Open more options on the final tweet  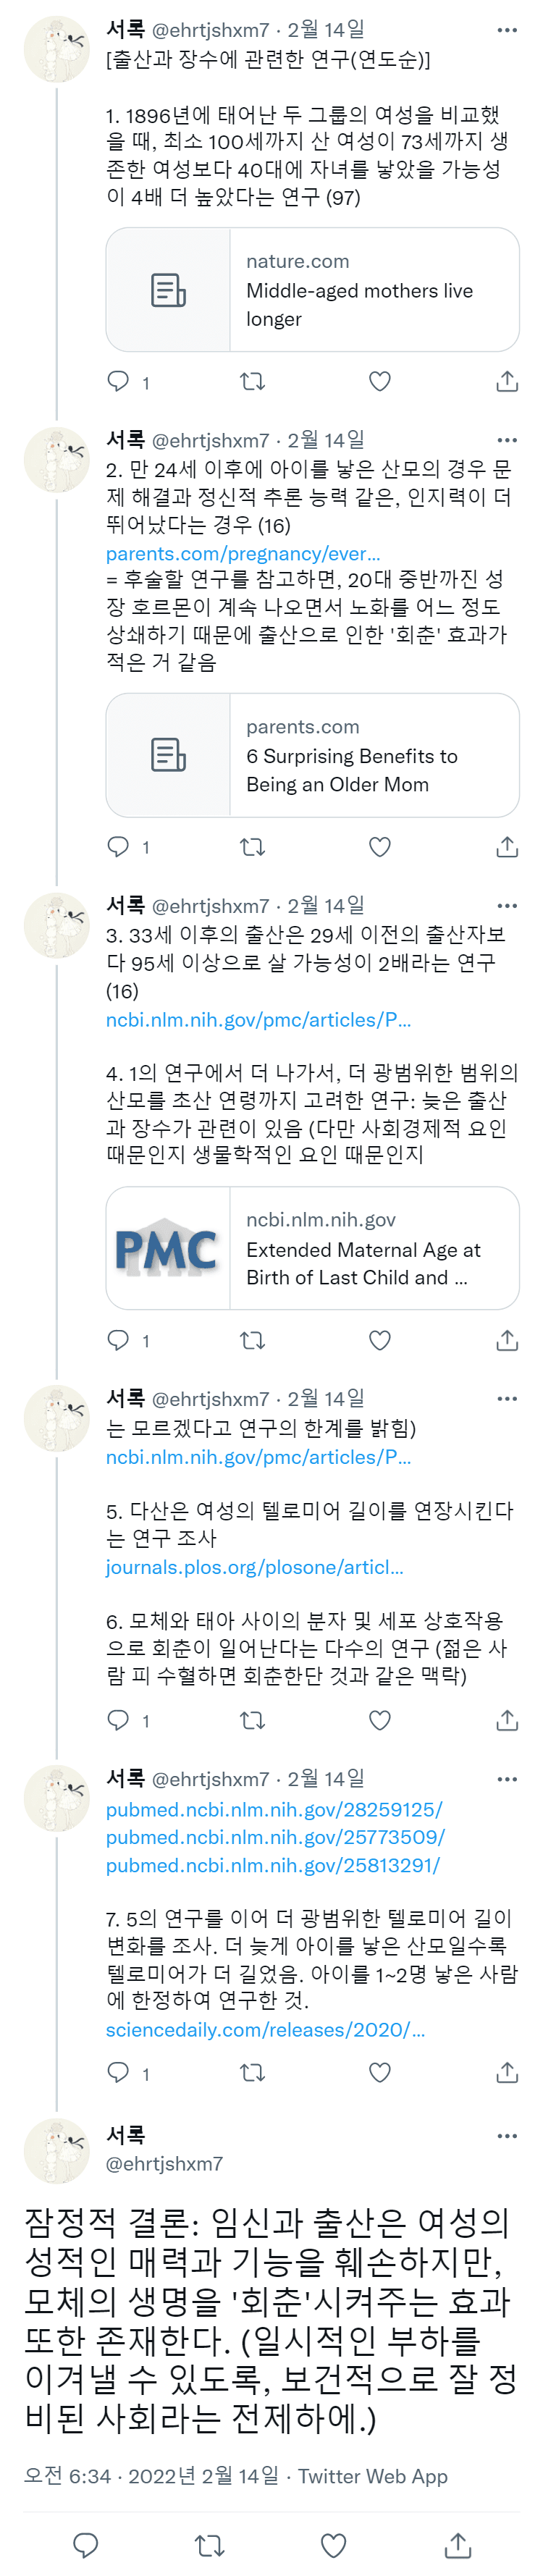coord(507,2136)
